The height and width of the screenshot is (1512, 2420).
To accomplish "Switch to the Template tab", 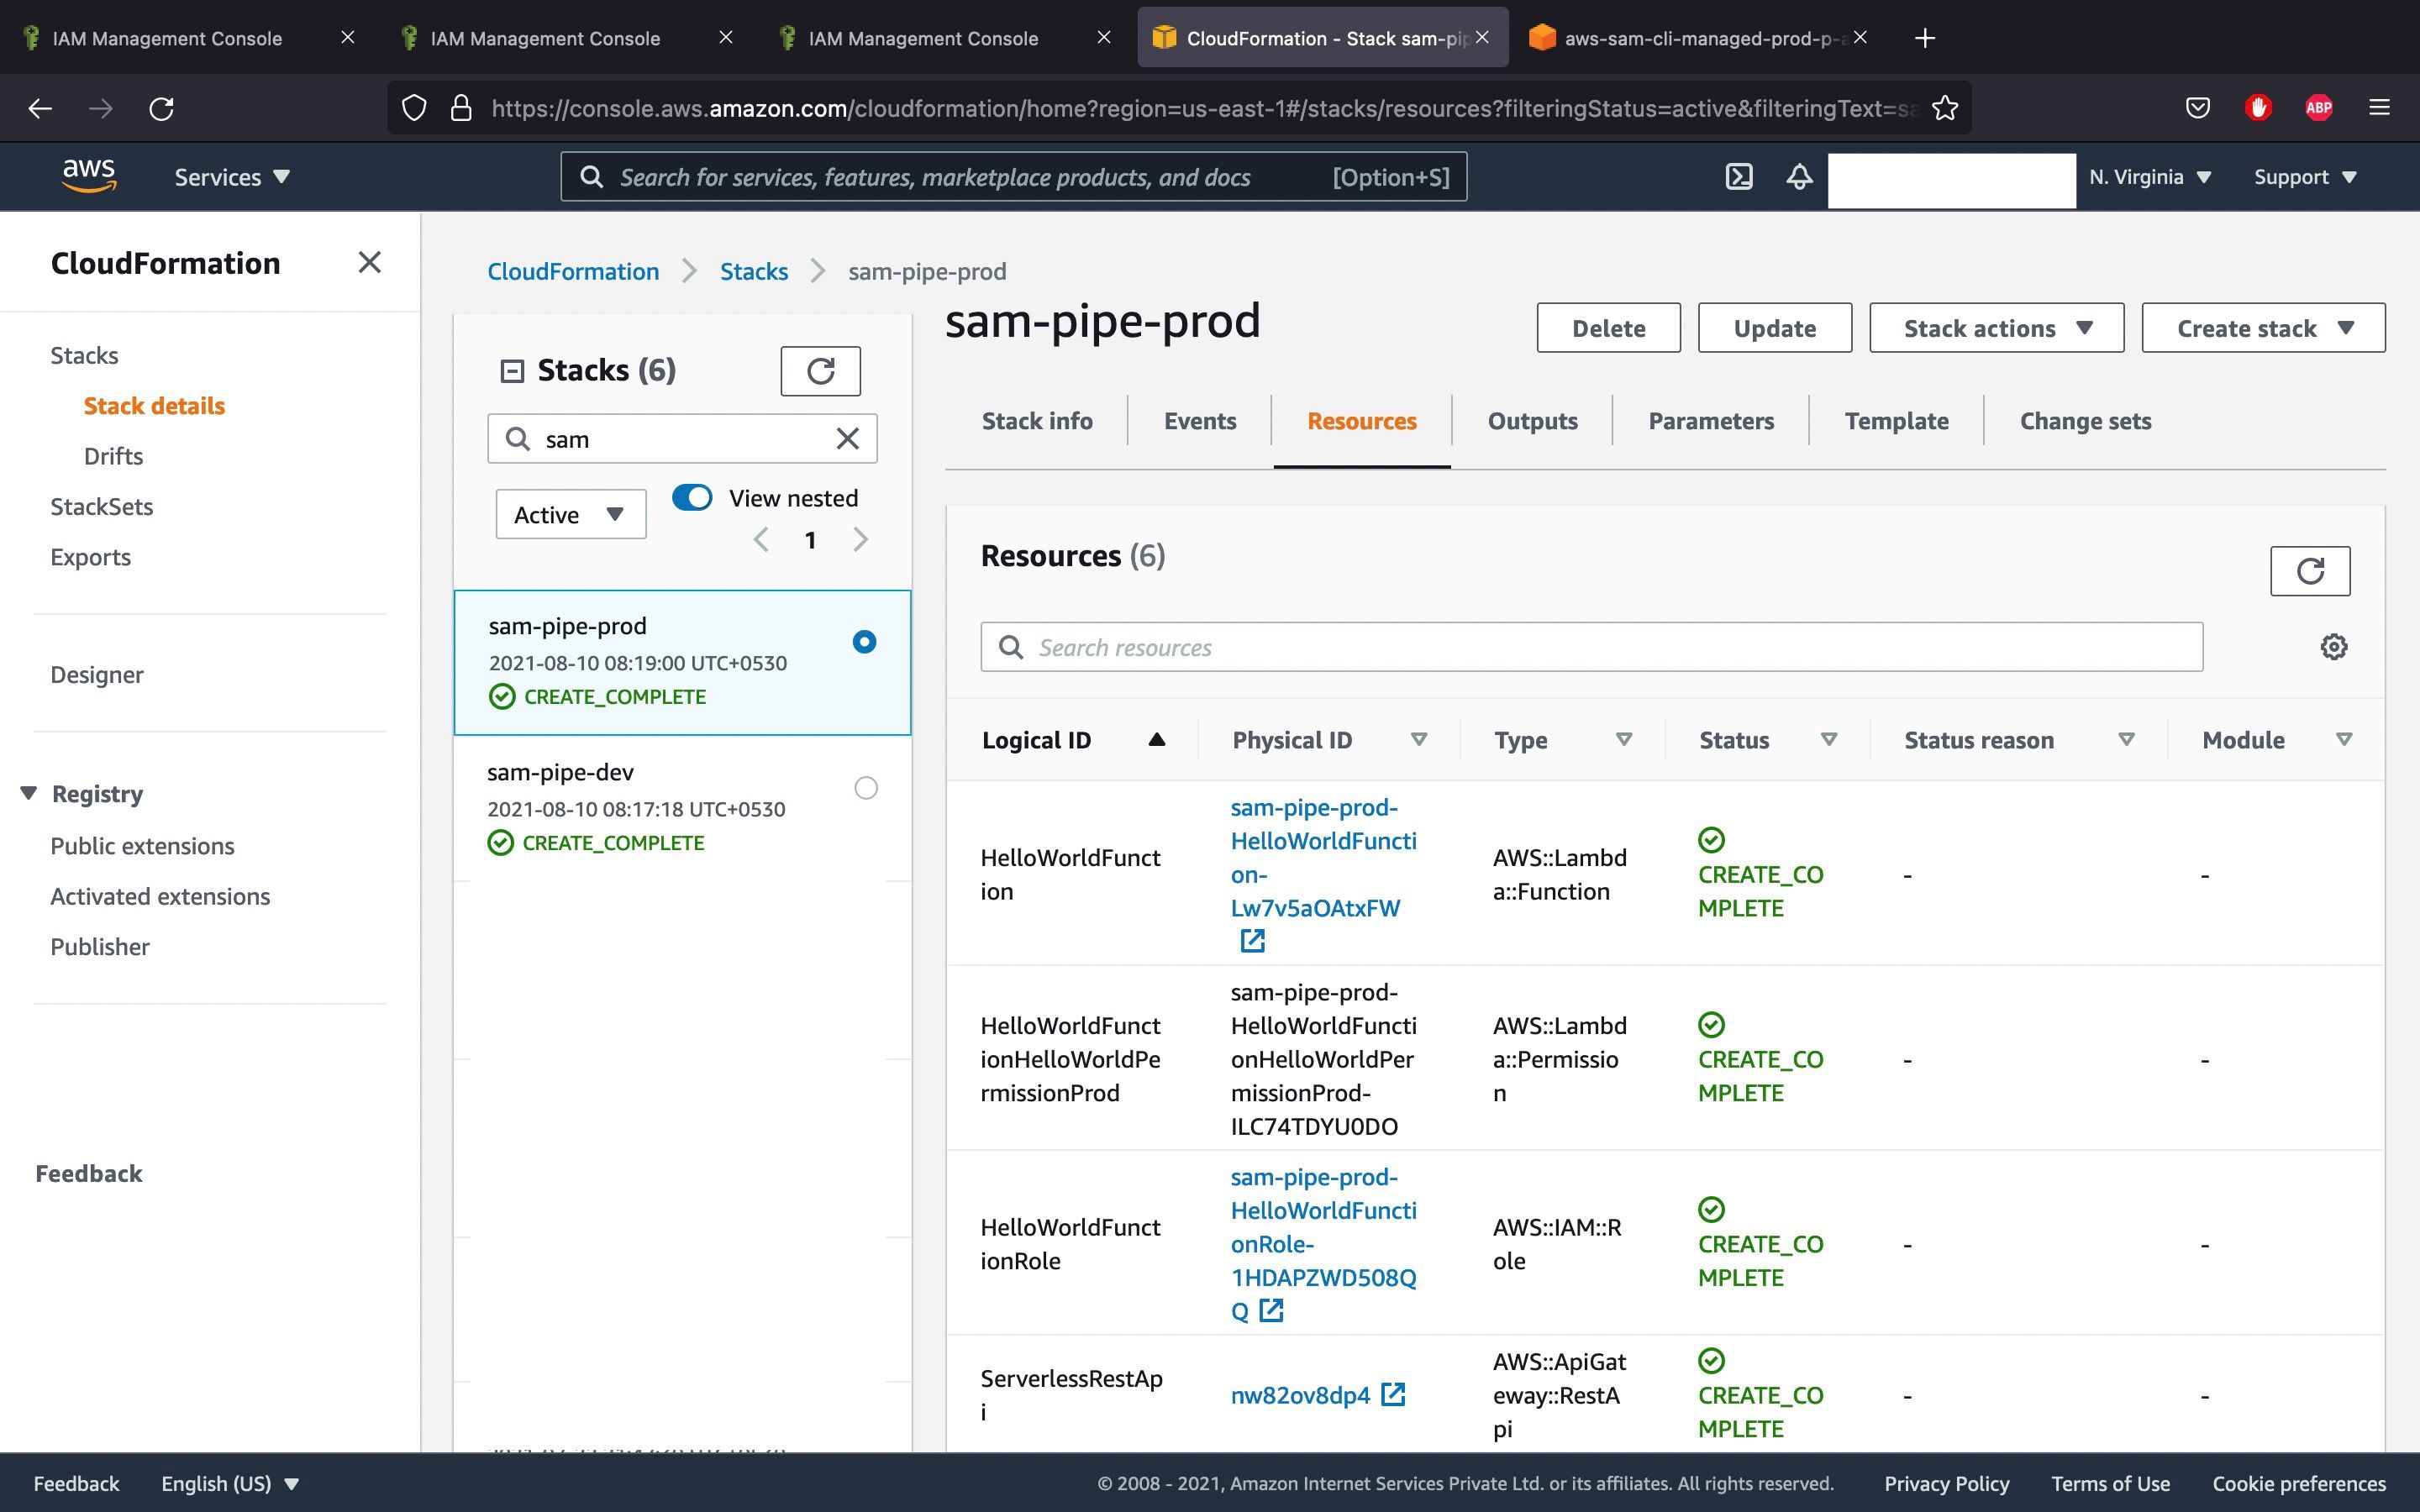I will 1896,421.
